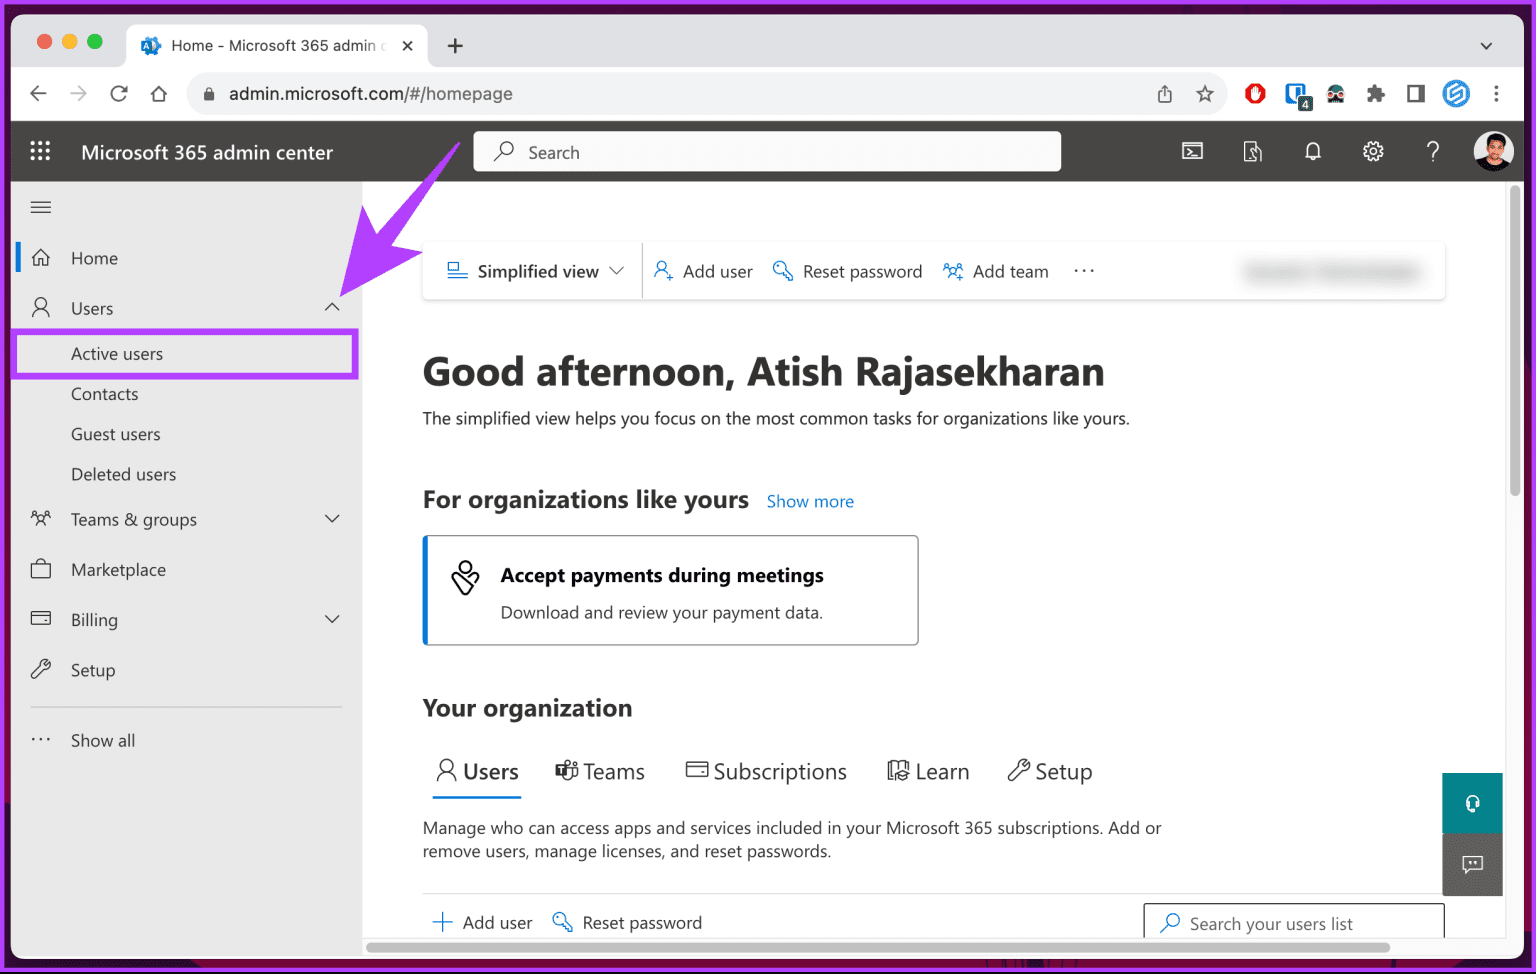Expand the Billing section in sidebar
The width and height of the screenshot is (1536, 974).
[x=332, y=619]
